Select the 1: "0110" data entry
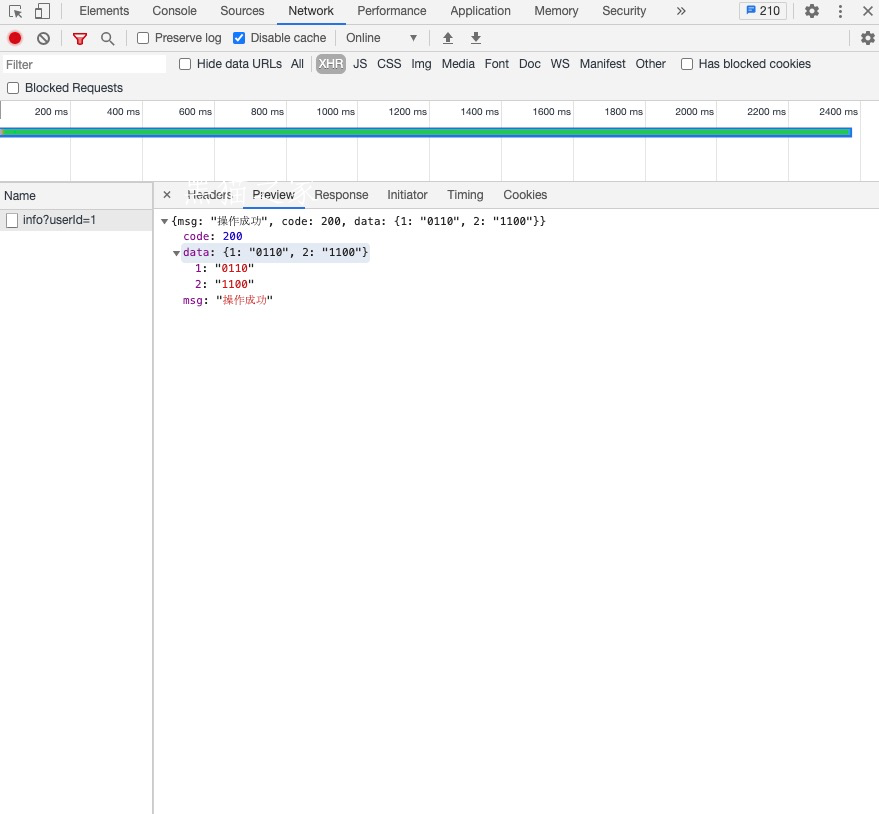879x814 pixels. coord(224,269)
